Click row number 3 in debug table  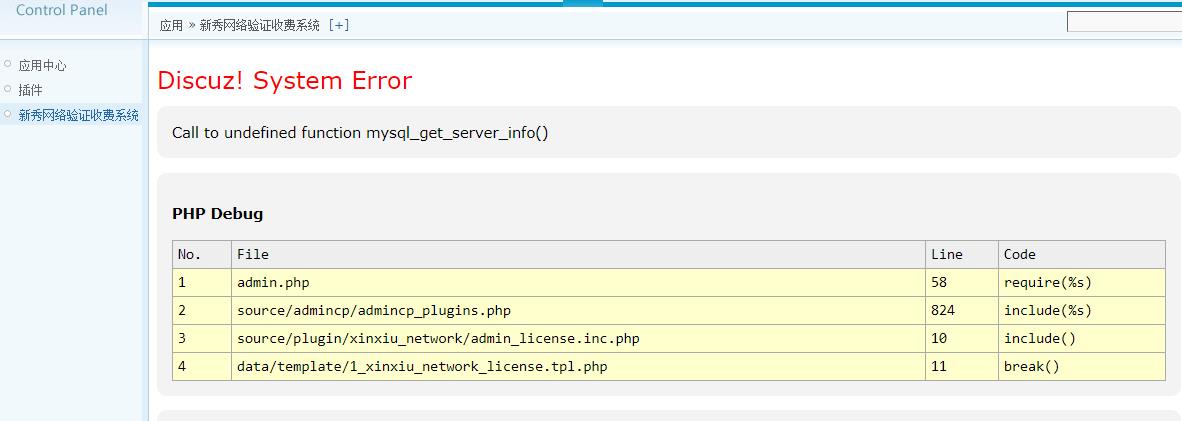[202, 339]
